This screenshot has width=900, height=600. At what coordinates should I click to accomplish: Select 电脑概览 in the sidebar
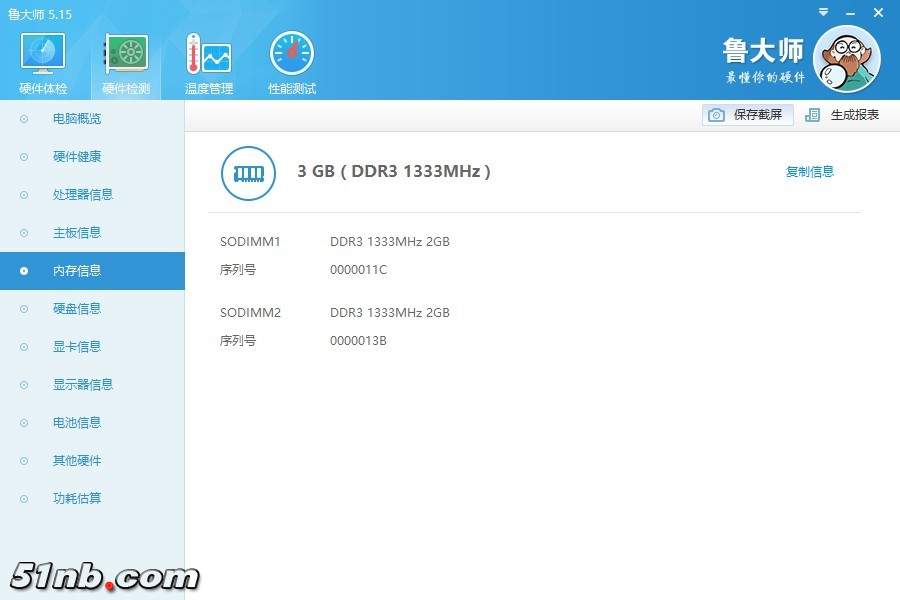click(77, 119)
